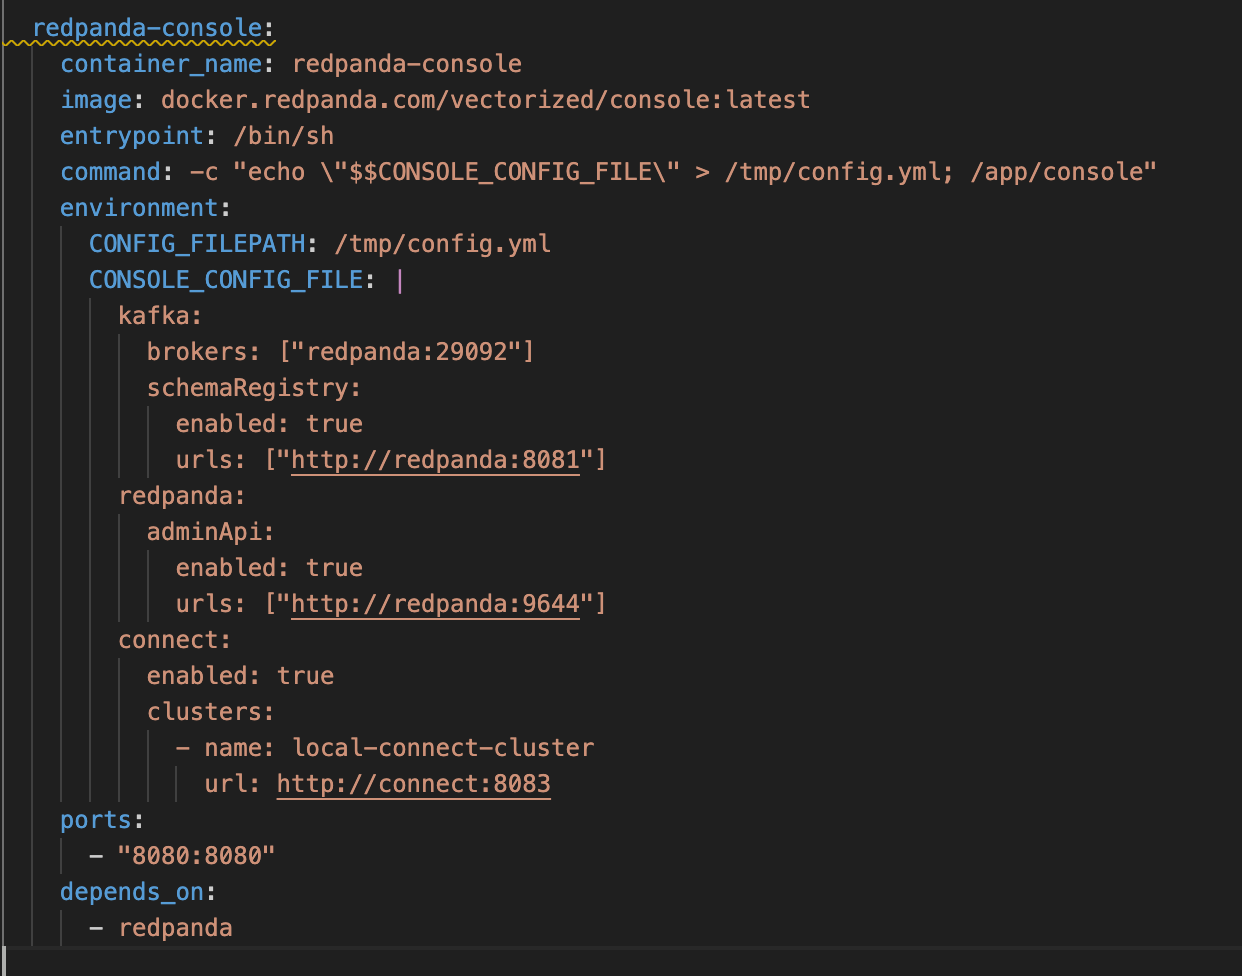Click the docker.redpanda.com image value
This screenshot has height=976, width=1242.
485,100
